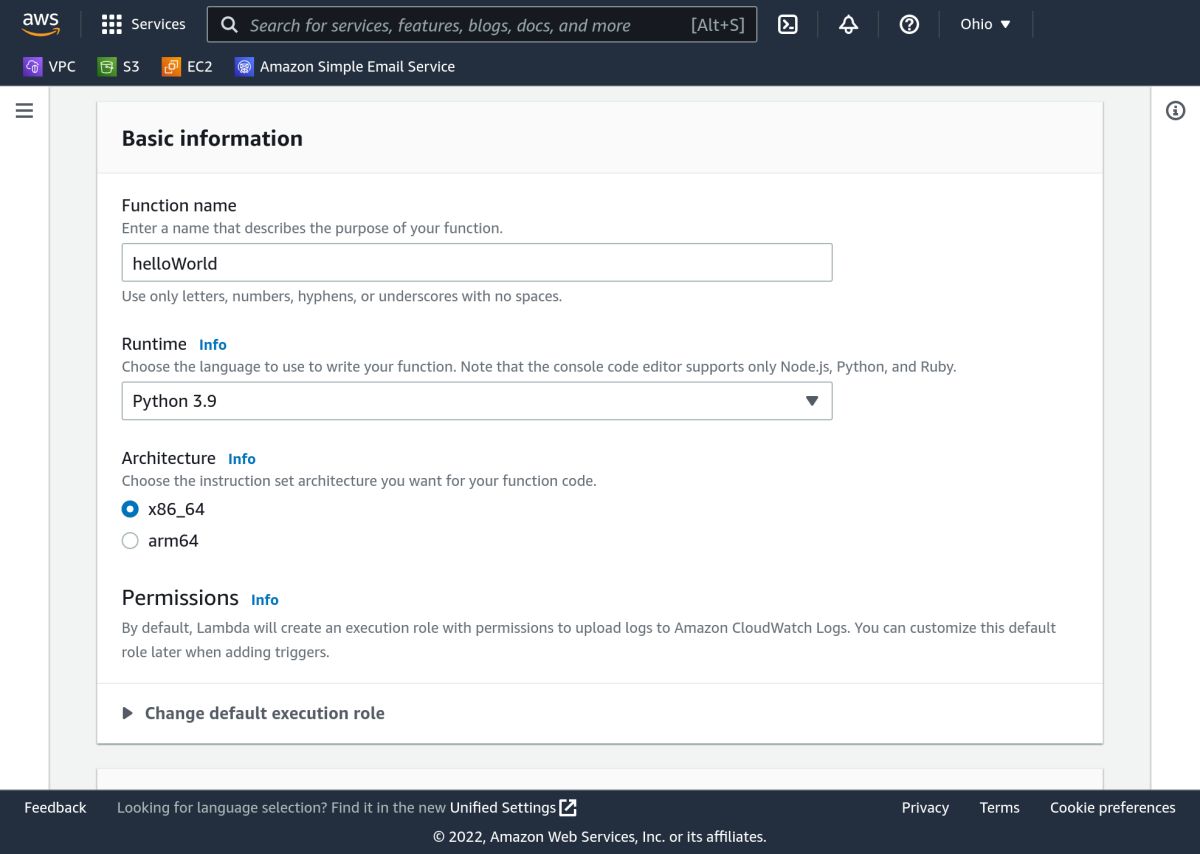Open the new Unified Settings link
This screenshot has height=854, width=1200.
tap(503, 807)
